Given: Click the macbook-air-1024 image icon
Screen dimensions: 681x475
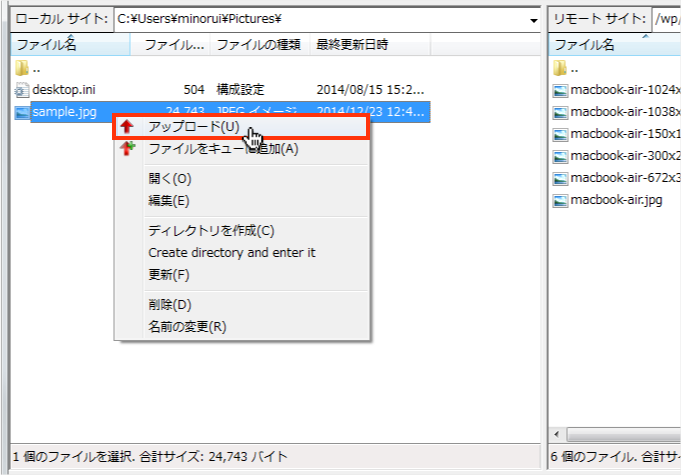Looking at the screenshot, I should pos(560,90).
